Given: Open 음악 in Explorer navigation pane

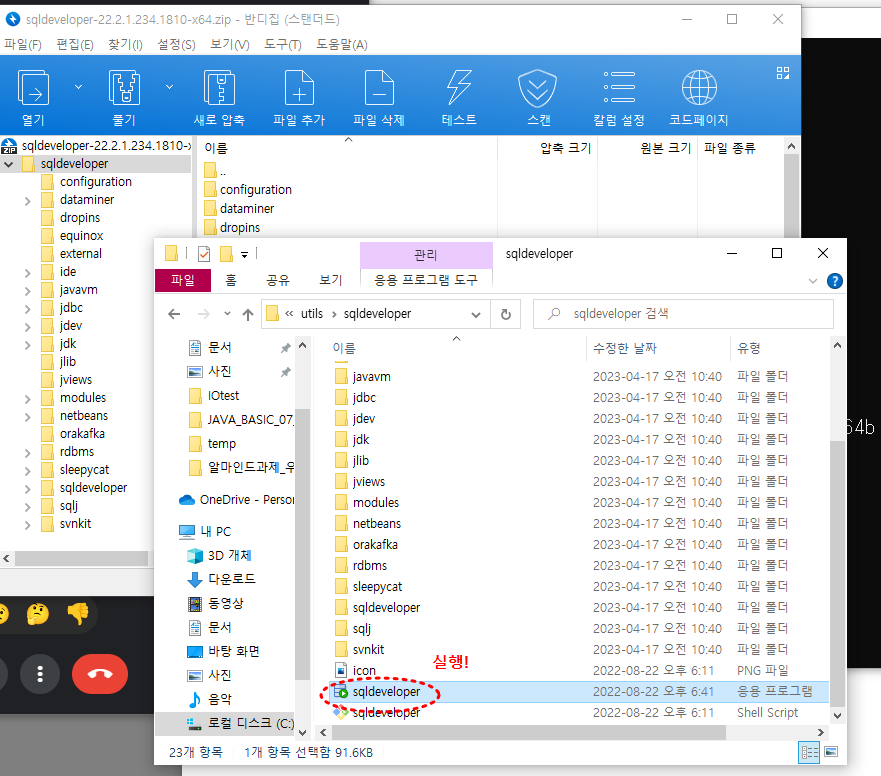Looking at the screenshot, I should click(x=219, y=700).
